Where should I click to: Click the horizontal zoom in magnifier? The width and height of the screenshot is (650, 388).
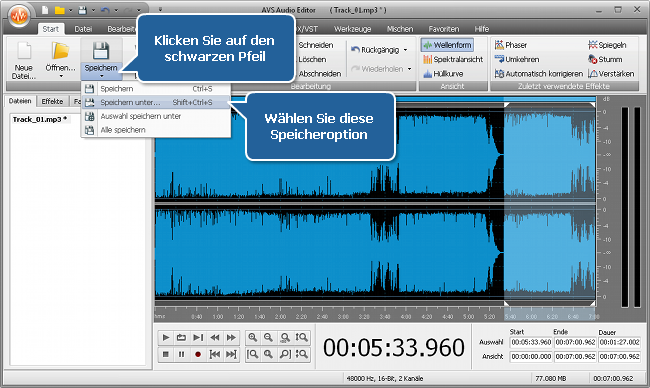252,337
